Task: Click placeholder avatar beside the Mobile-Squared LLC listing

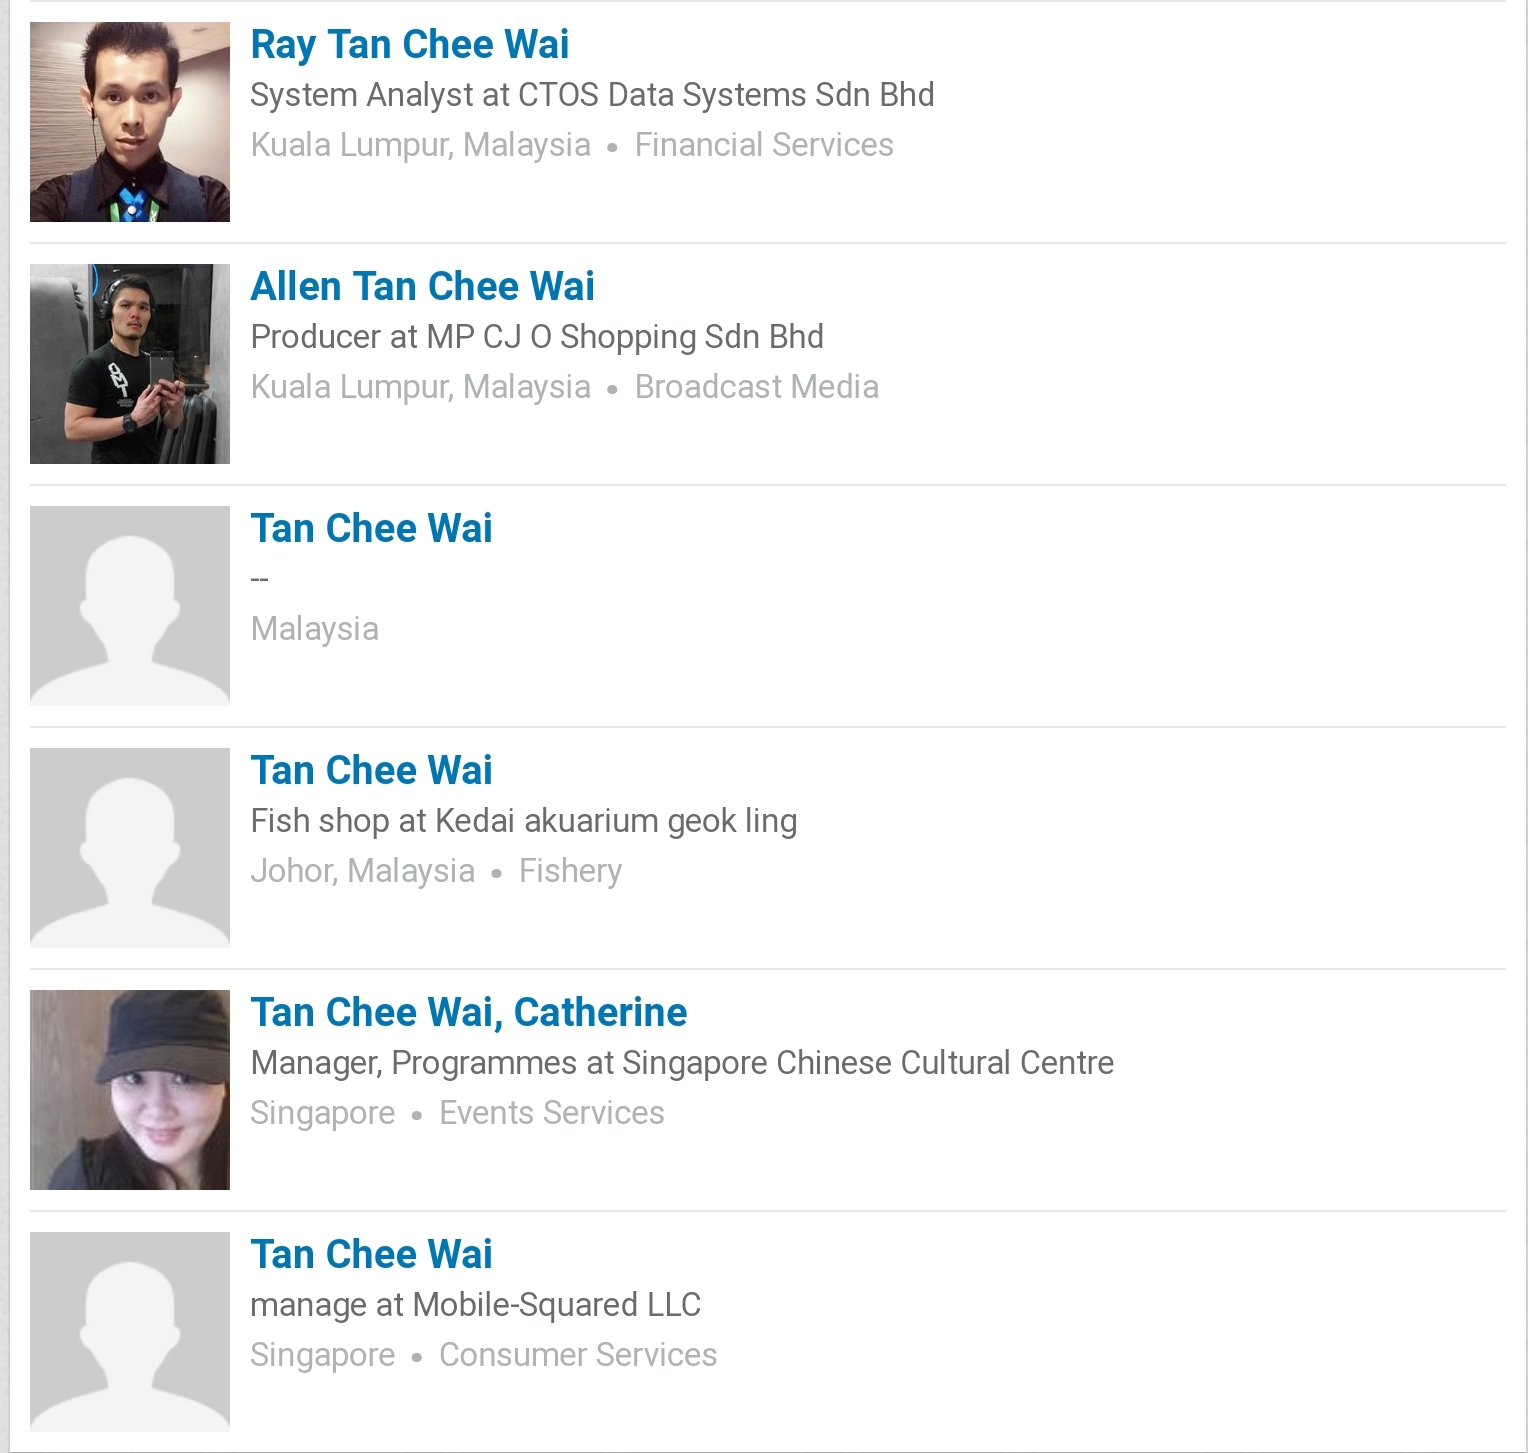Action: tap(130, 1332)
